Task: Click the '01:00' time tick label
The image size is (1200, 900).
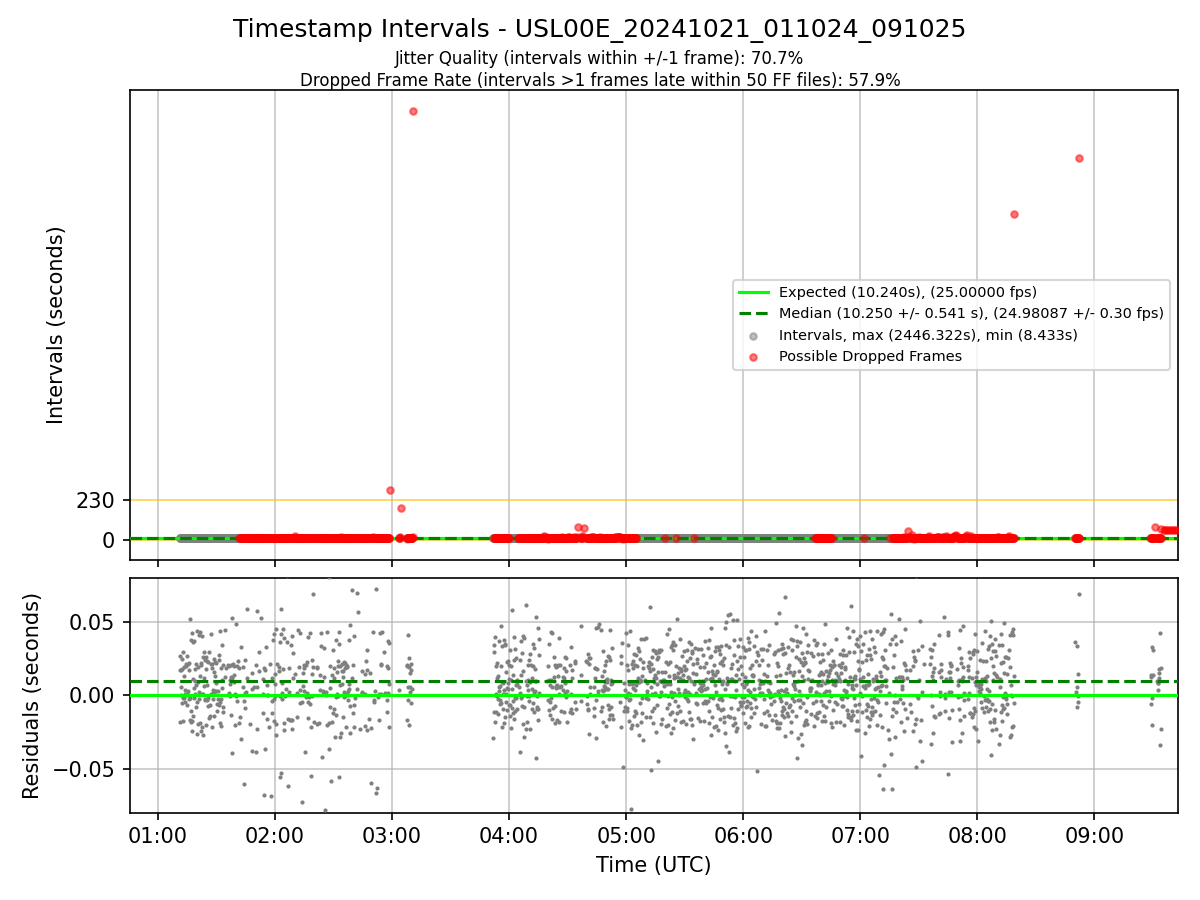Action: click(158, 835)
